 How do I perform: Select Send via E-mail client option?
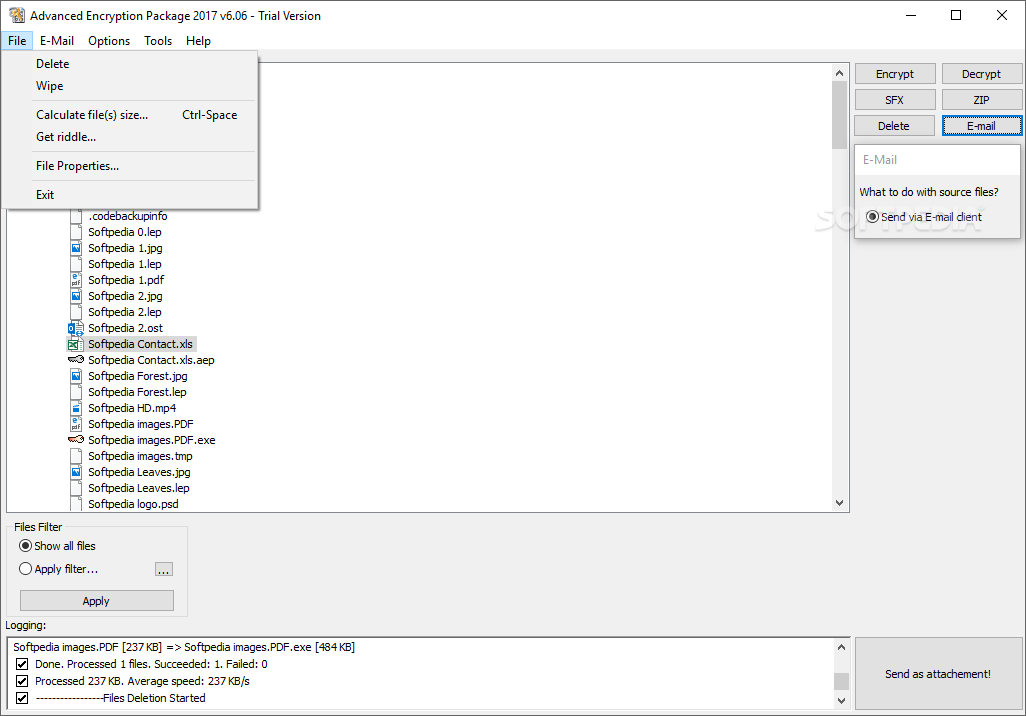click(872, 217)
